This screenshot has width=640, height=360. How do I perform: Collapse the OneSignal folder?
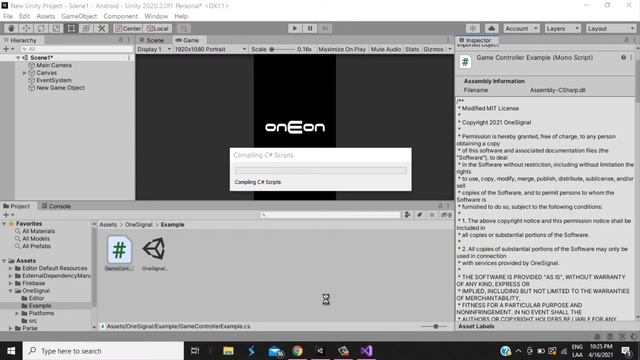click(11, 291)
